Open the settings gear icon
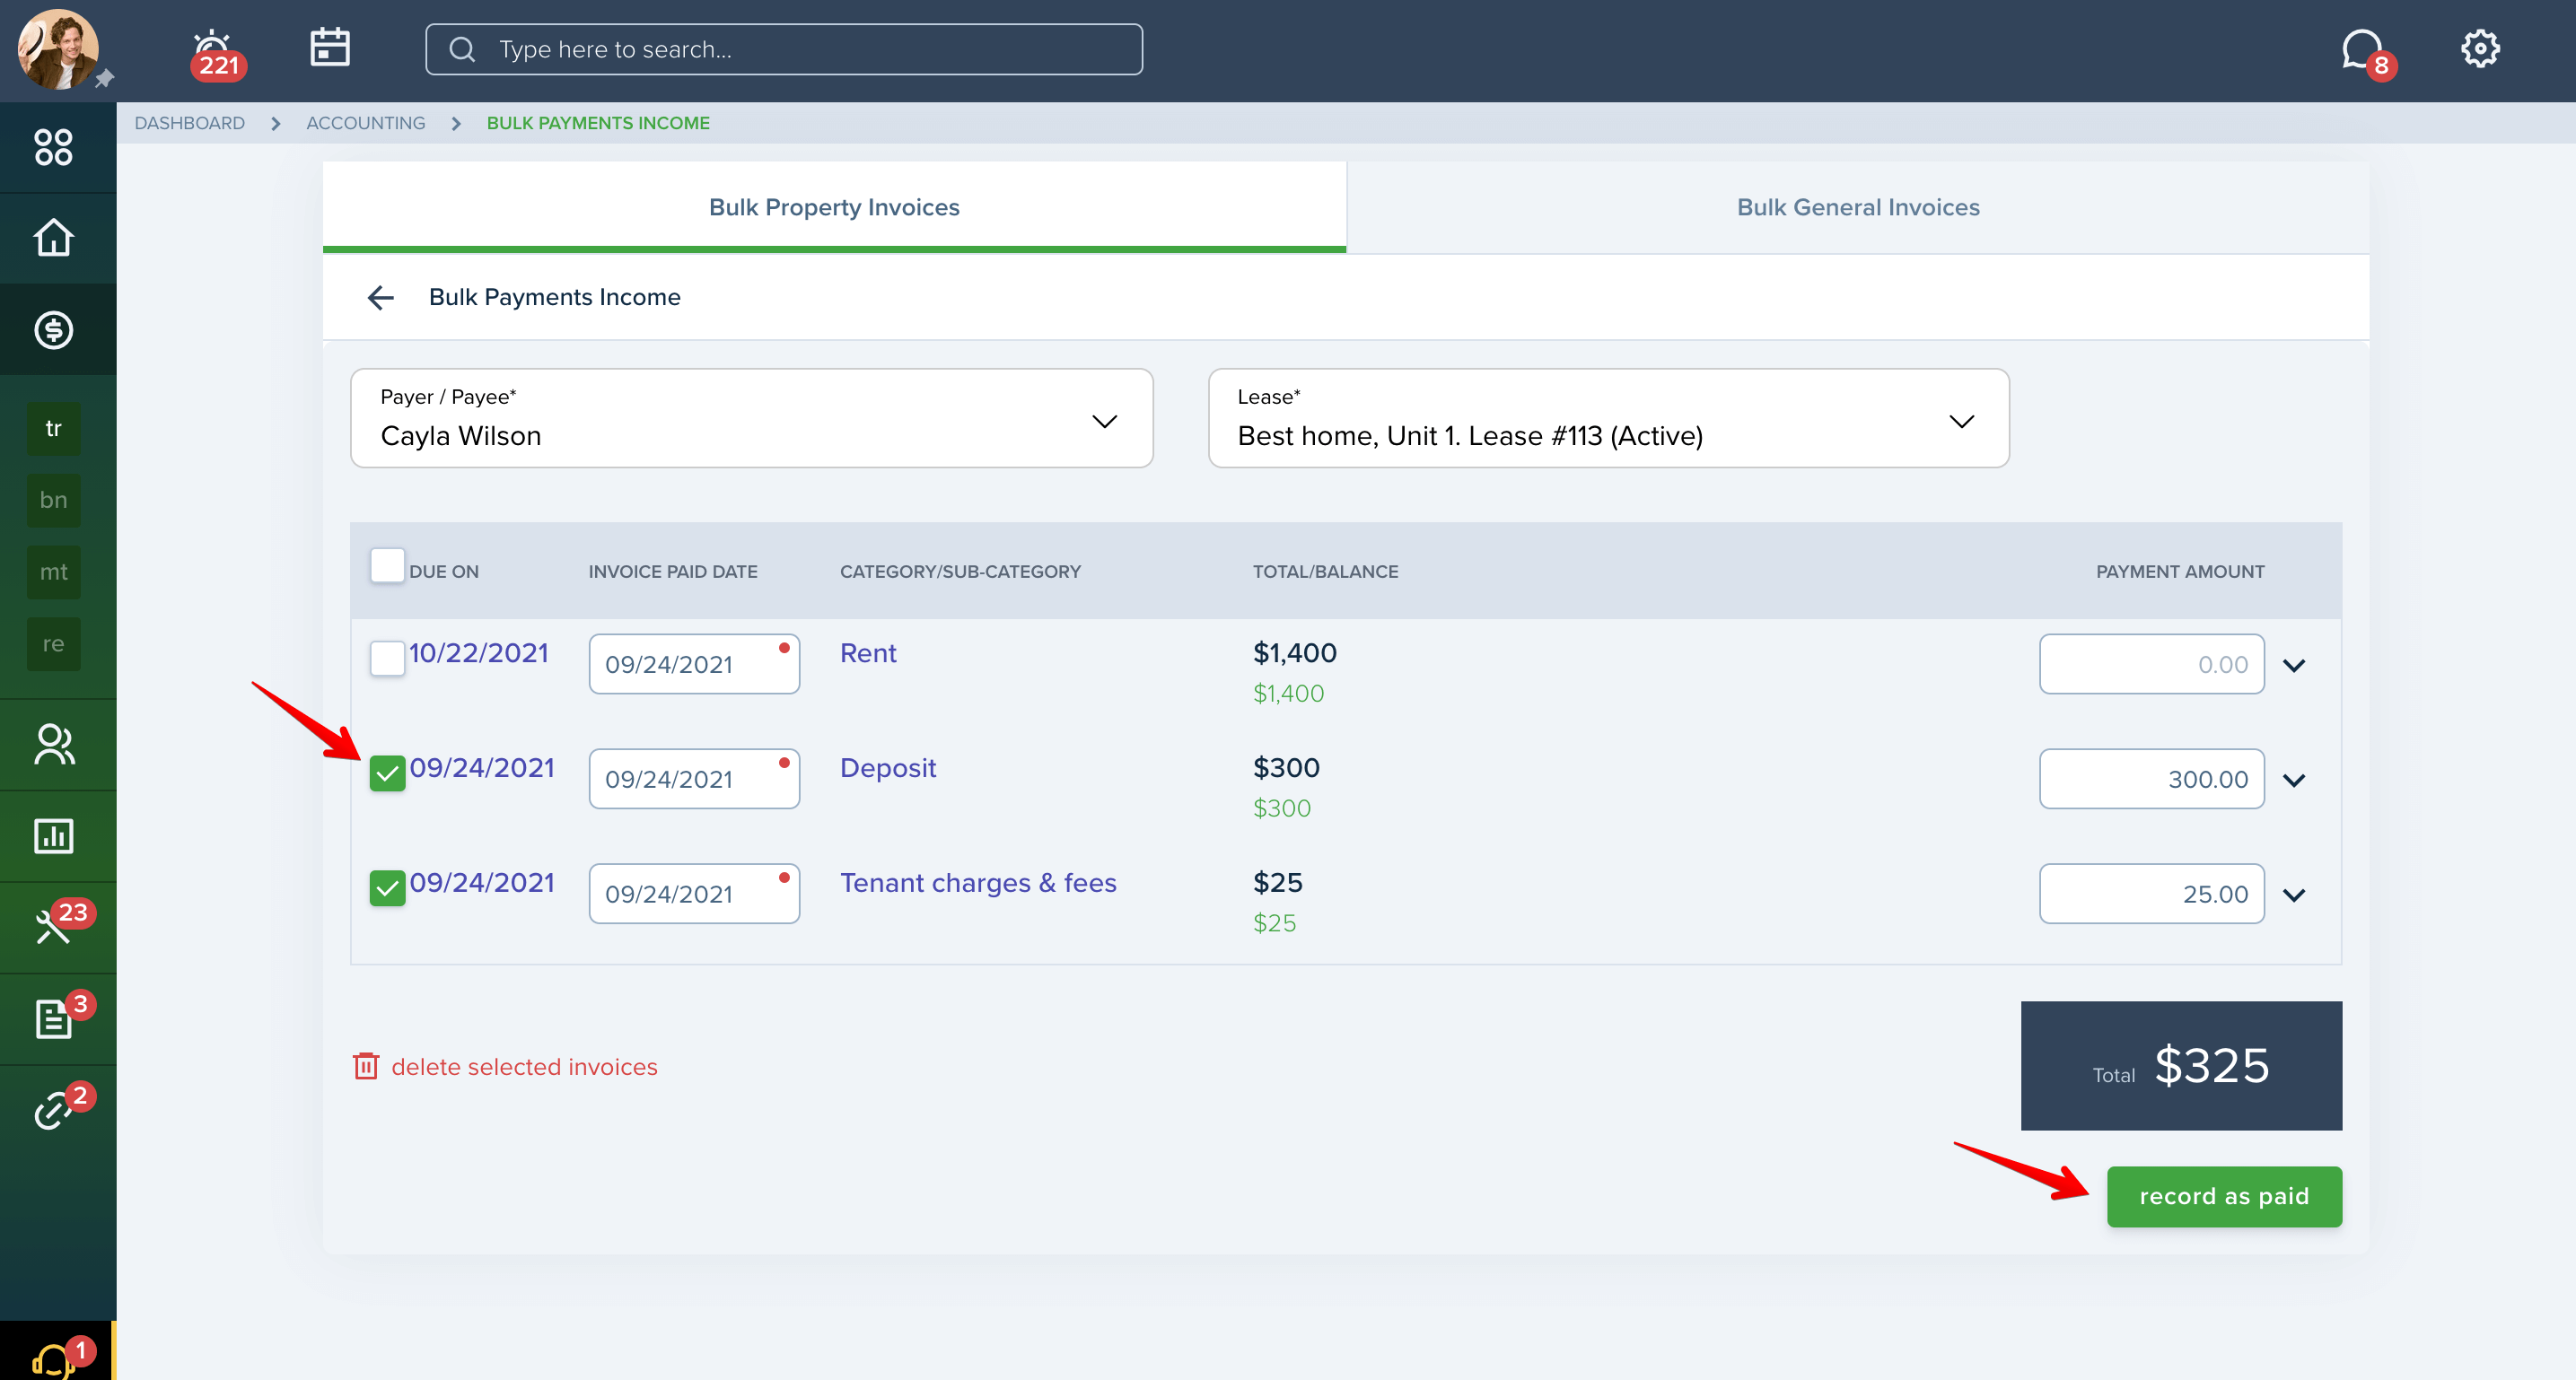Screen dimensions: 2576x1380 click(x=2479, y=48)
